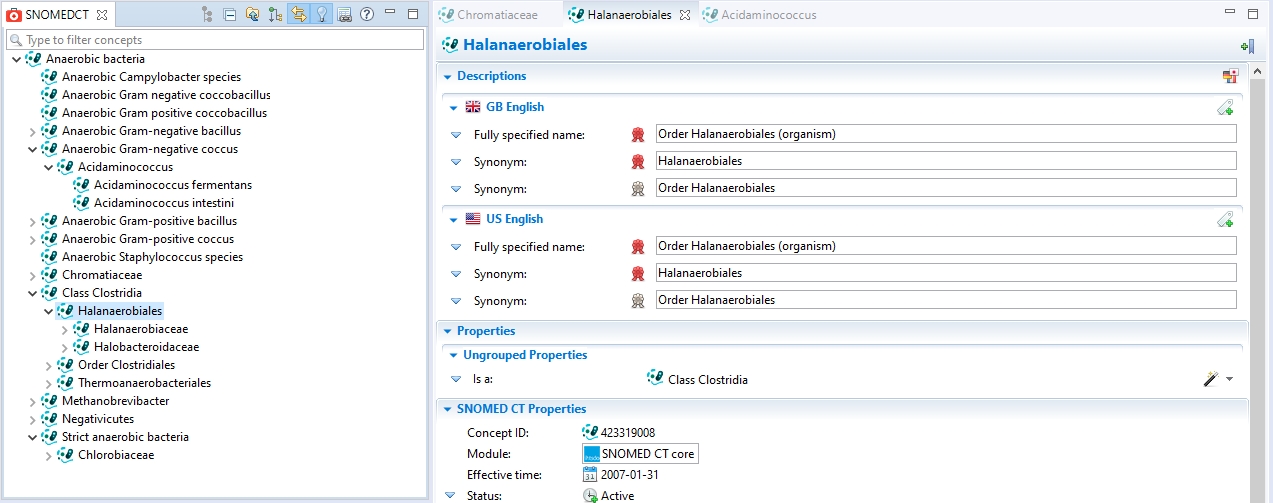
Task: Click the folder with blue arrow toolbar icon
Action: click(252, 15)
